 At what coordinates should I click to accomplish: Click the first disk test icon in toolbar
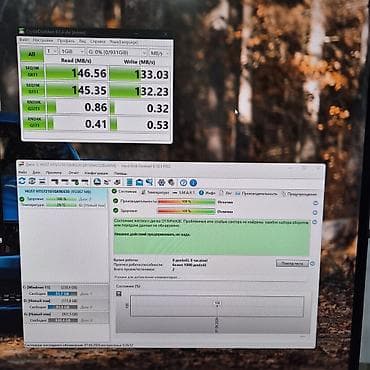(x=54, y=182)
